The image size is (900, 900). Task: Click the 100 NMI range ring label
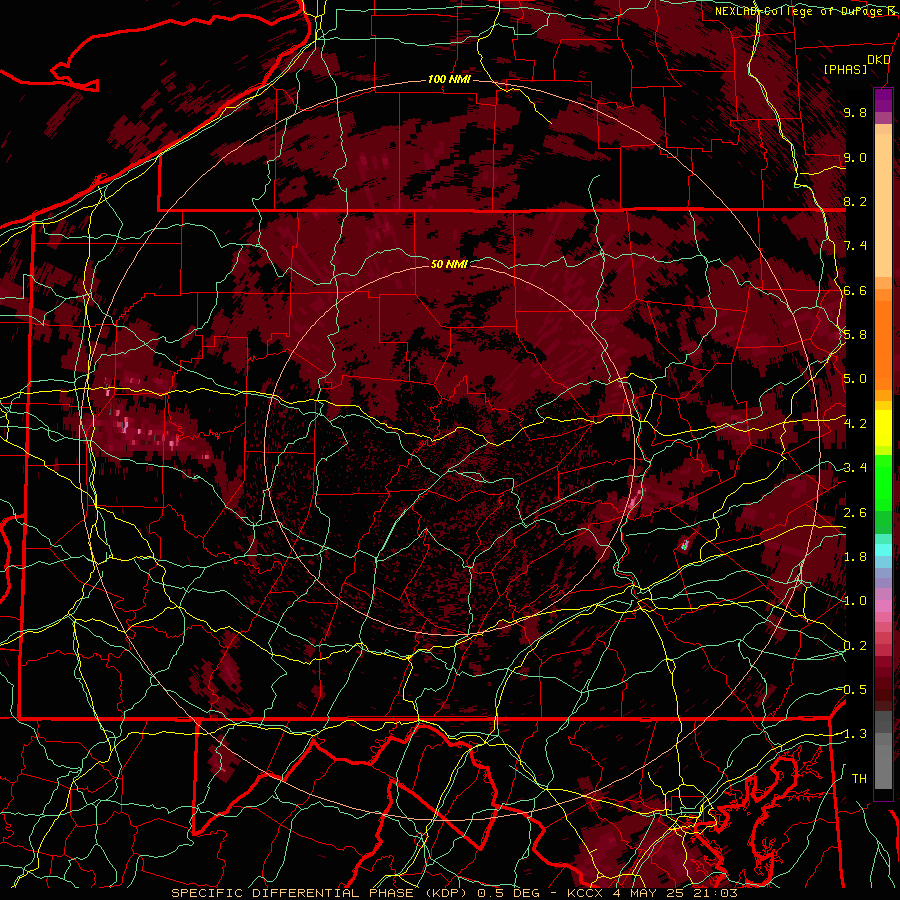449,79
